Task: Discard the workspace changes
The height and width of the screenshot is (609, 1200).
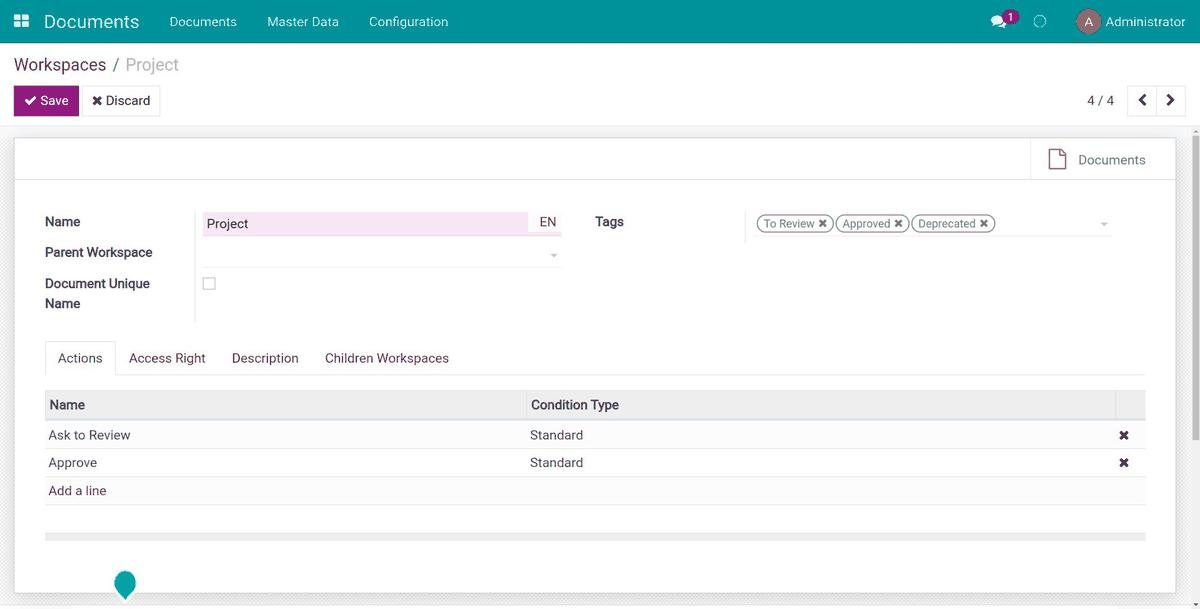Action: coord(121,100)
